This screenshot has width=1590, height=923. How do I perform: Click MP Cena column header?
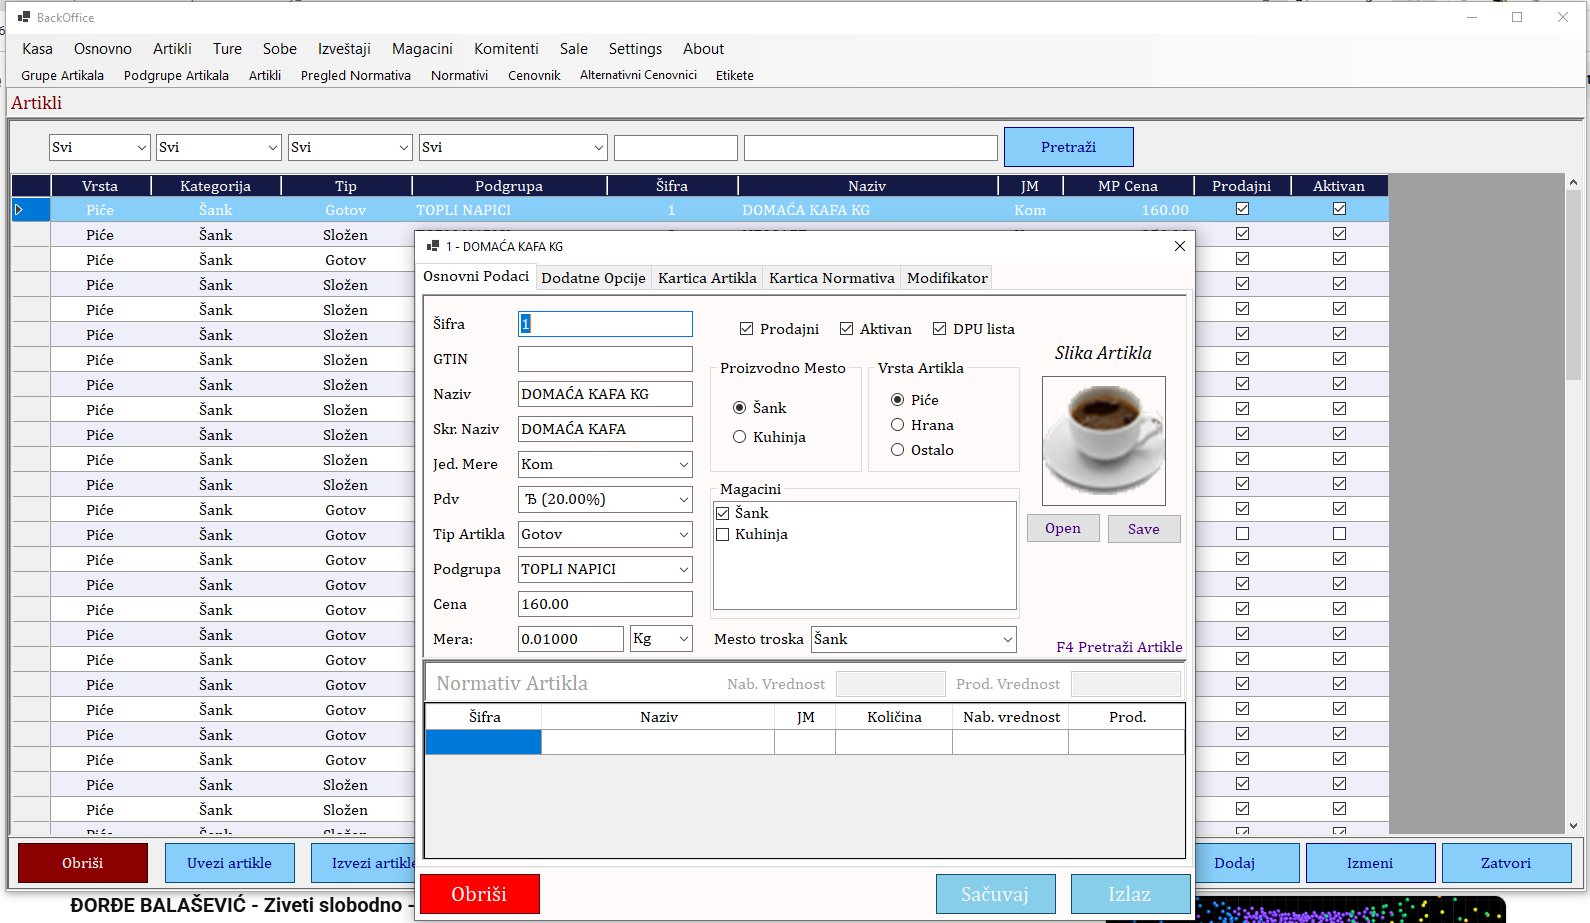[1127, 186]
